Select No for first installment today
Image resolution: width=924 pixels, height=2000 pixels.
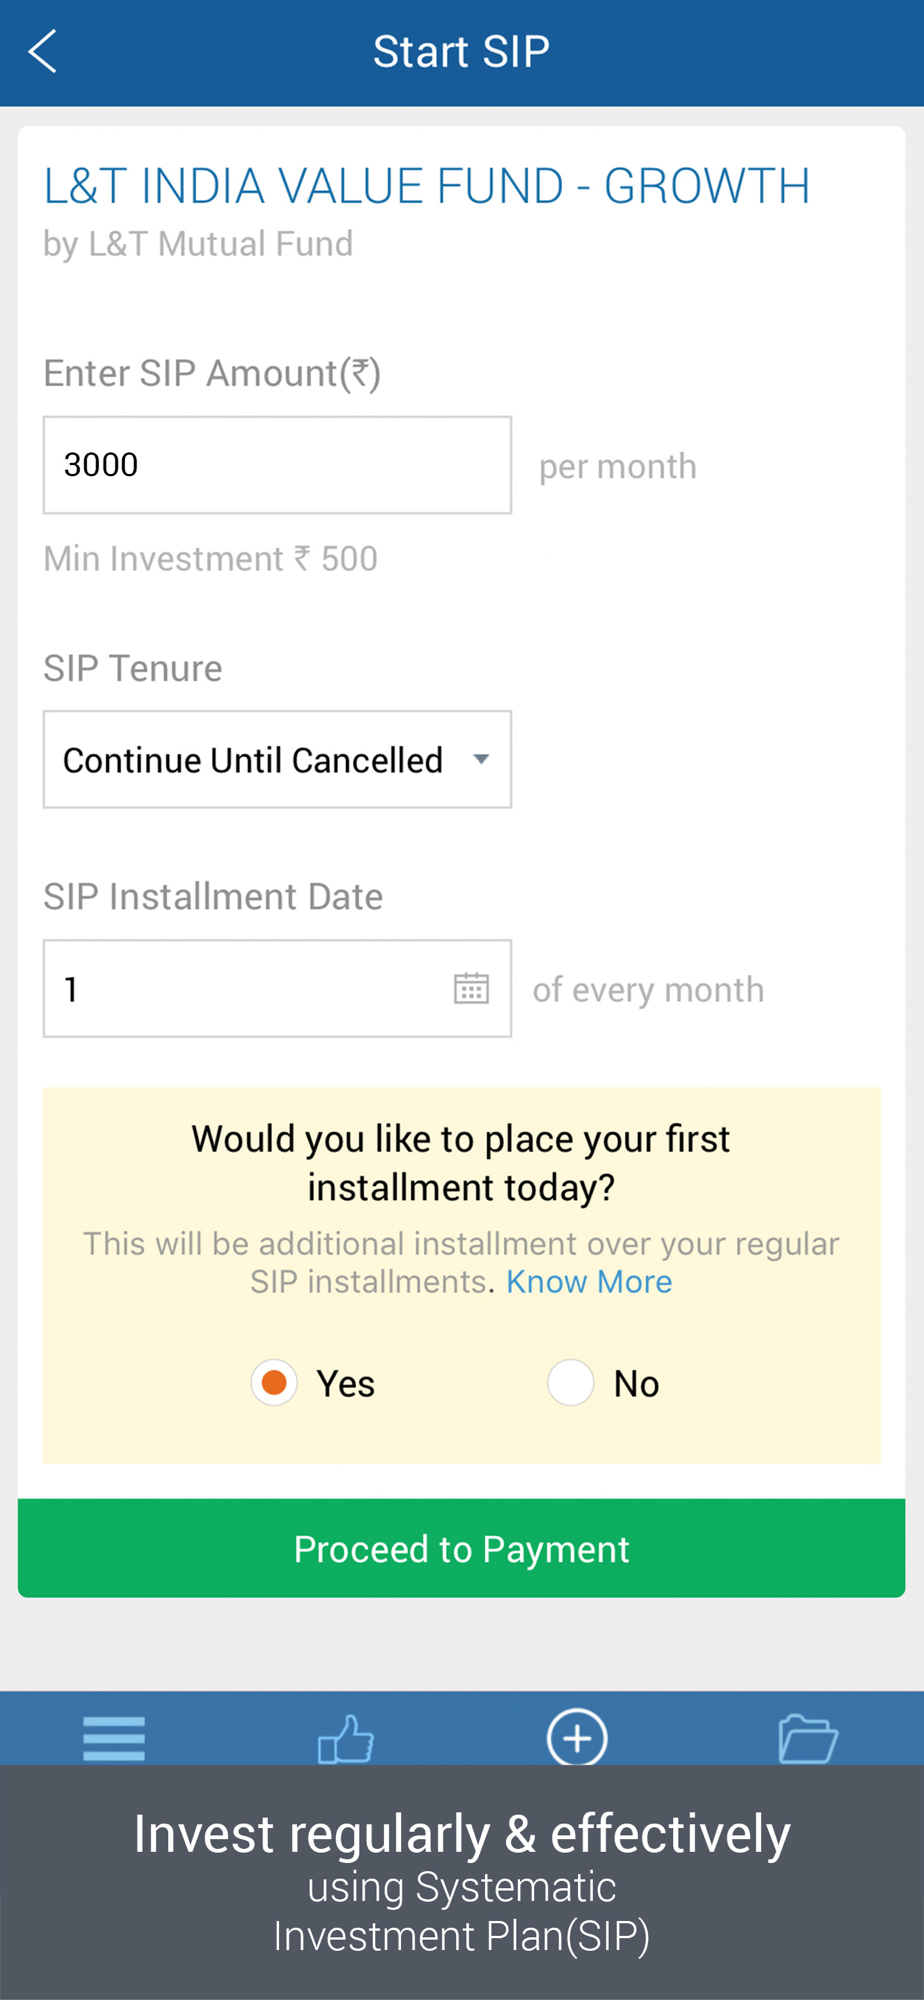(571, 1383)
